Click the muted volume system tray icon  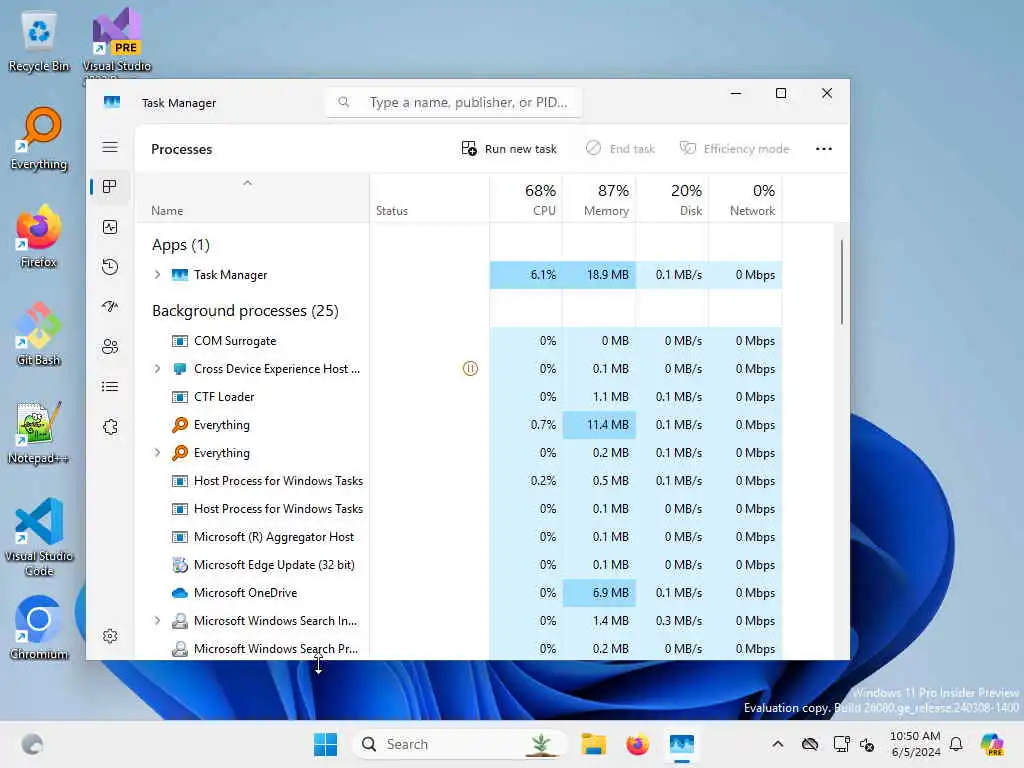coord(867,744)
